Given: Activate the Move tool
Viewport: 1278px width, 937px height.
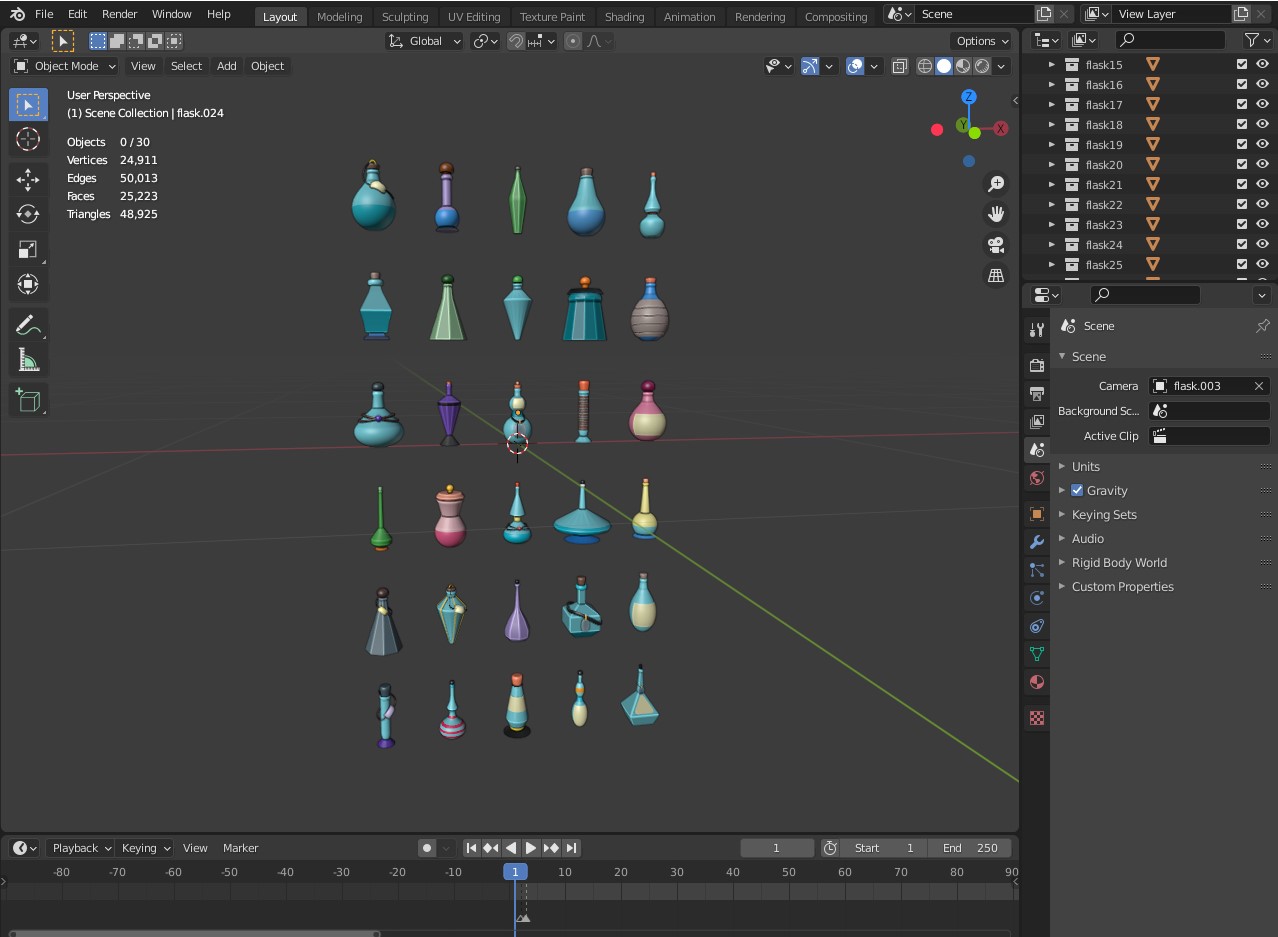Looking at the screenshot, I should [x=28, y=180].
